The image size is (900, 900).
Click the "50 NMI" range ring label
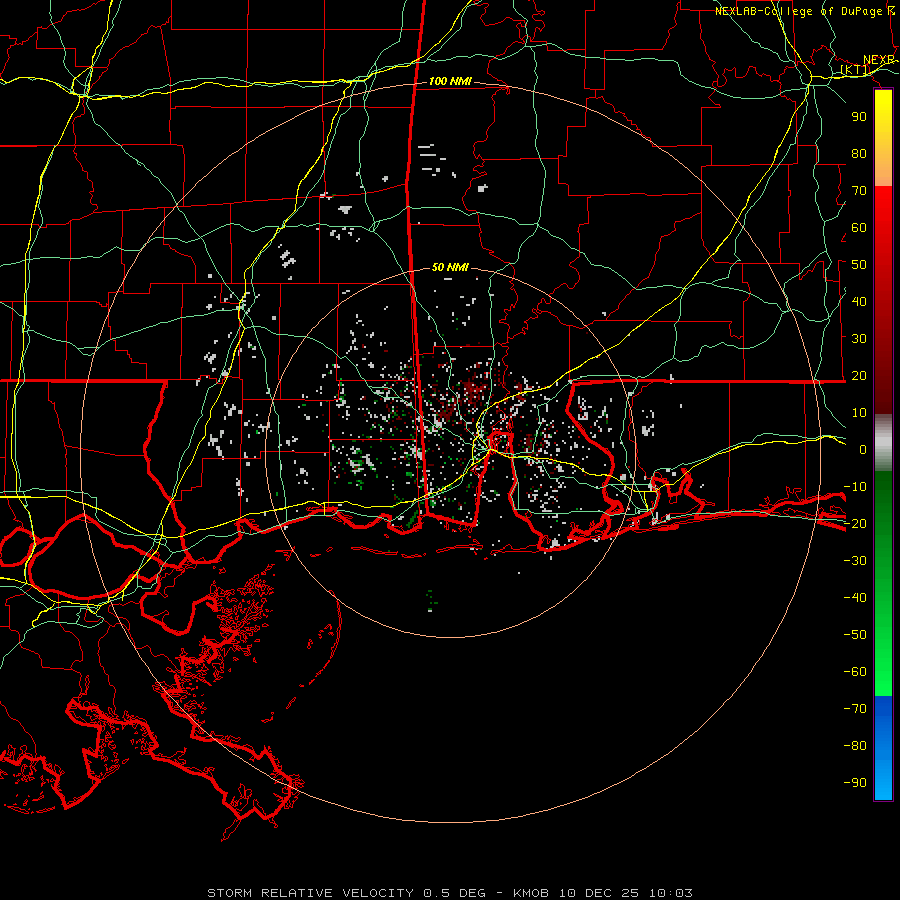[450, 267]
